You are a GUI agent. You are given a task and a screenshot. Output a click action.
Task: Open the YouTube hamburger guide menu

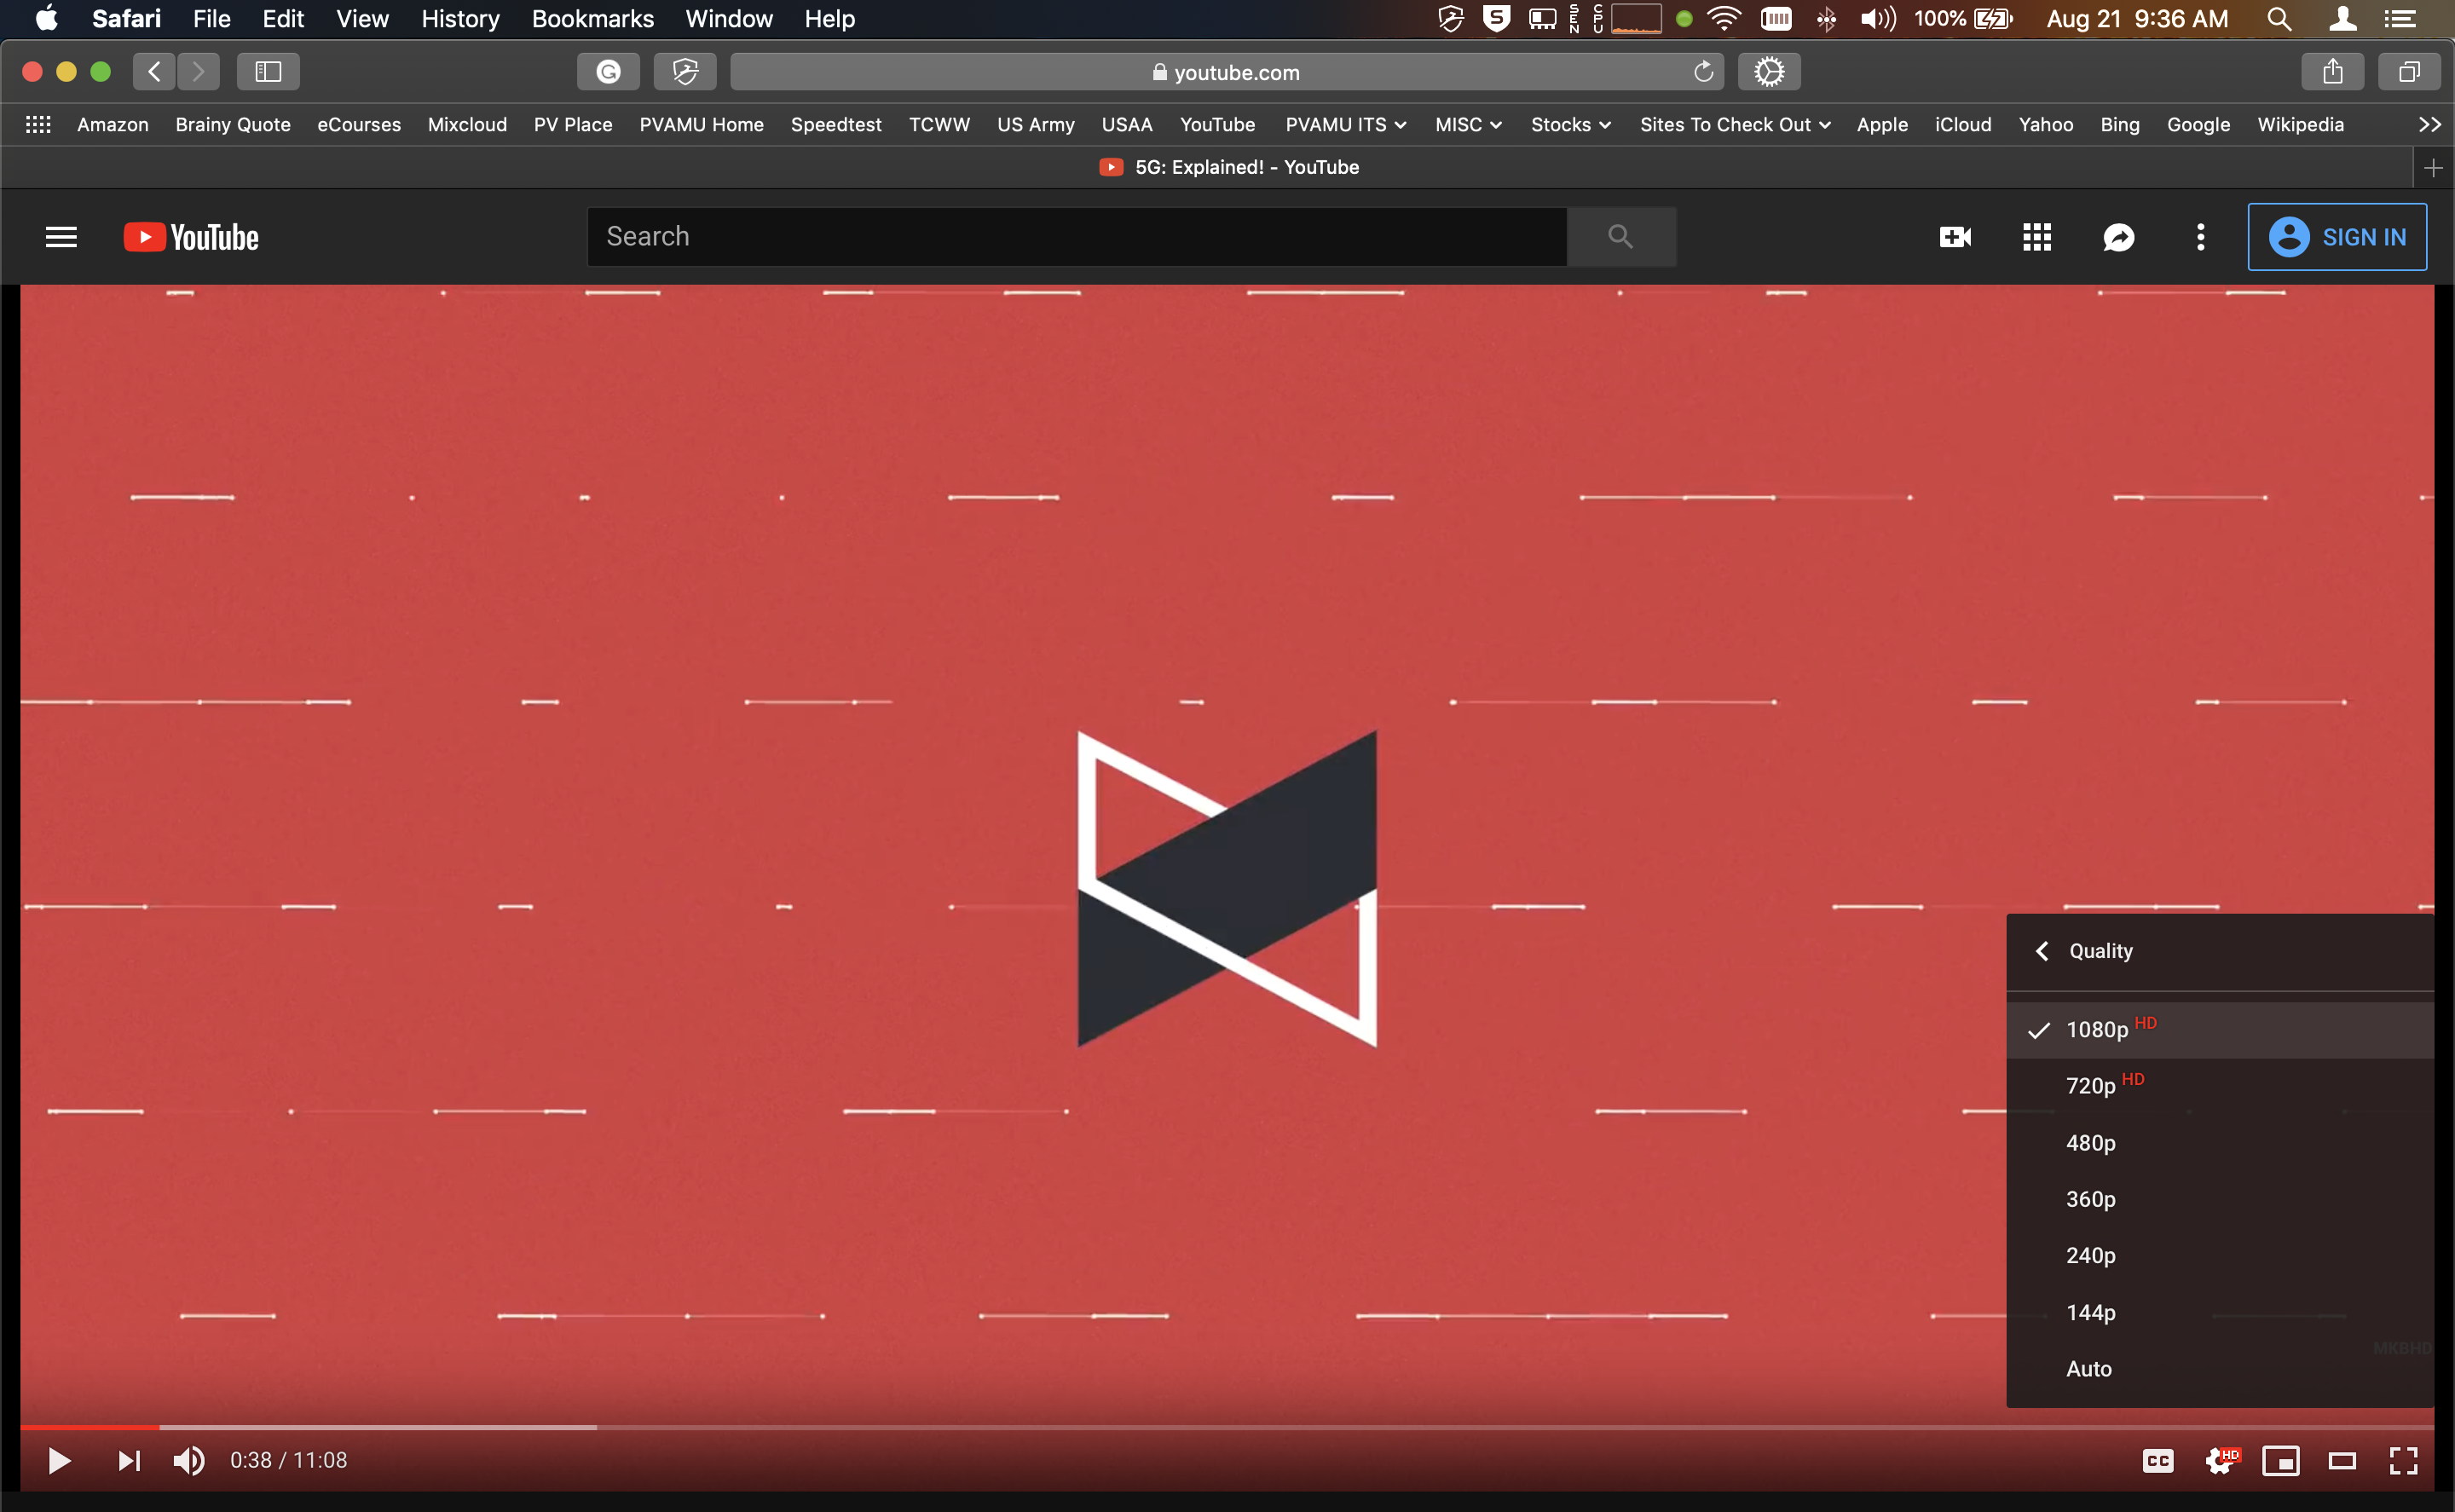(x=61, y=237)
